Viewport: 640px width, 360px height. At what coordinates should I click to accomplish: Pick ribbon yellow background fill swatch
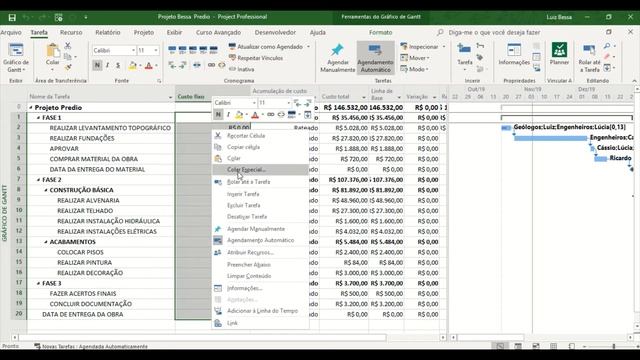coord(133,65)
